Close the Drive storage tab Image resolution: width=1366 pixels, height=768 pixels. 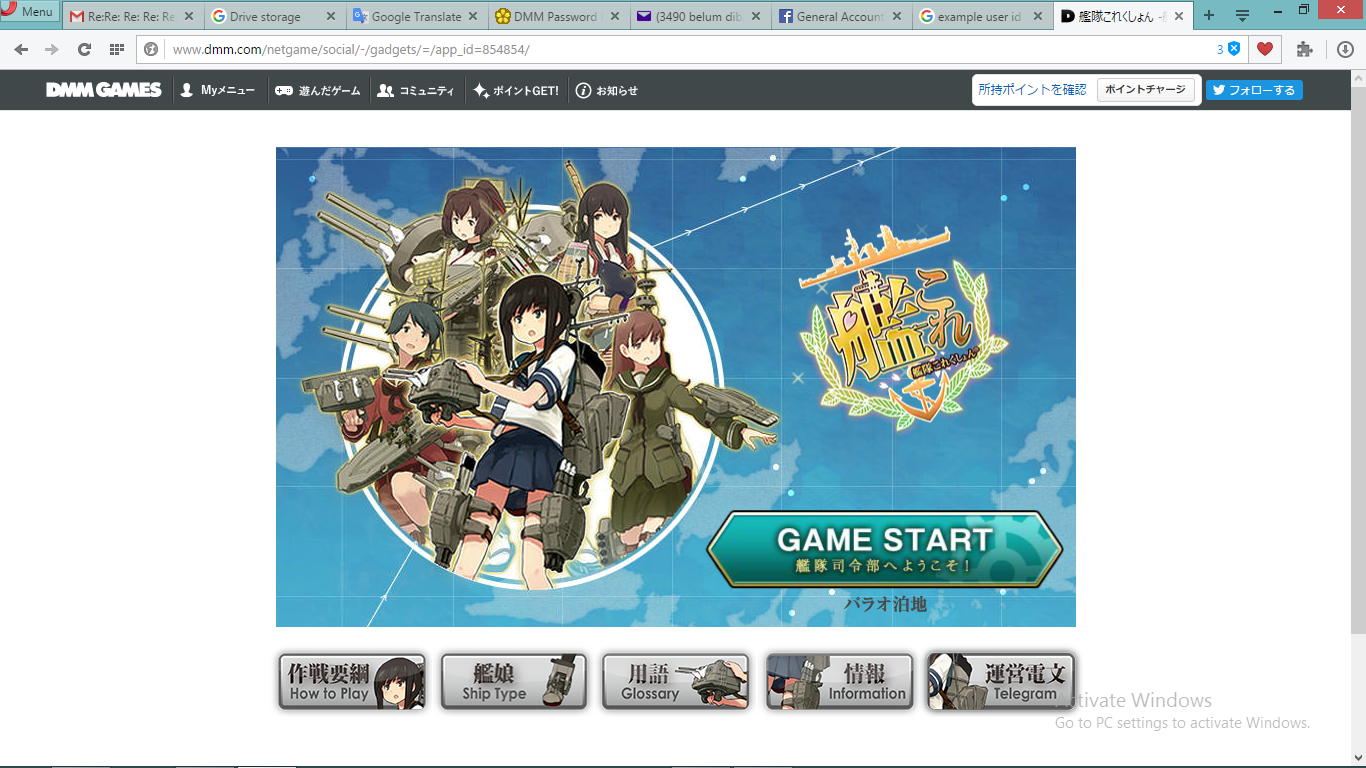pyautogui.click(x=331, y=17)
